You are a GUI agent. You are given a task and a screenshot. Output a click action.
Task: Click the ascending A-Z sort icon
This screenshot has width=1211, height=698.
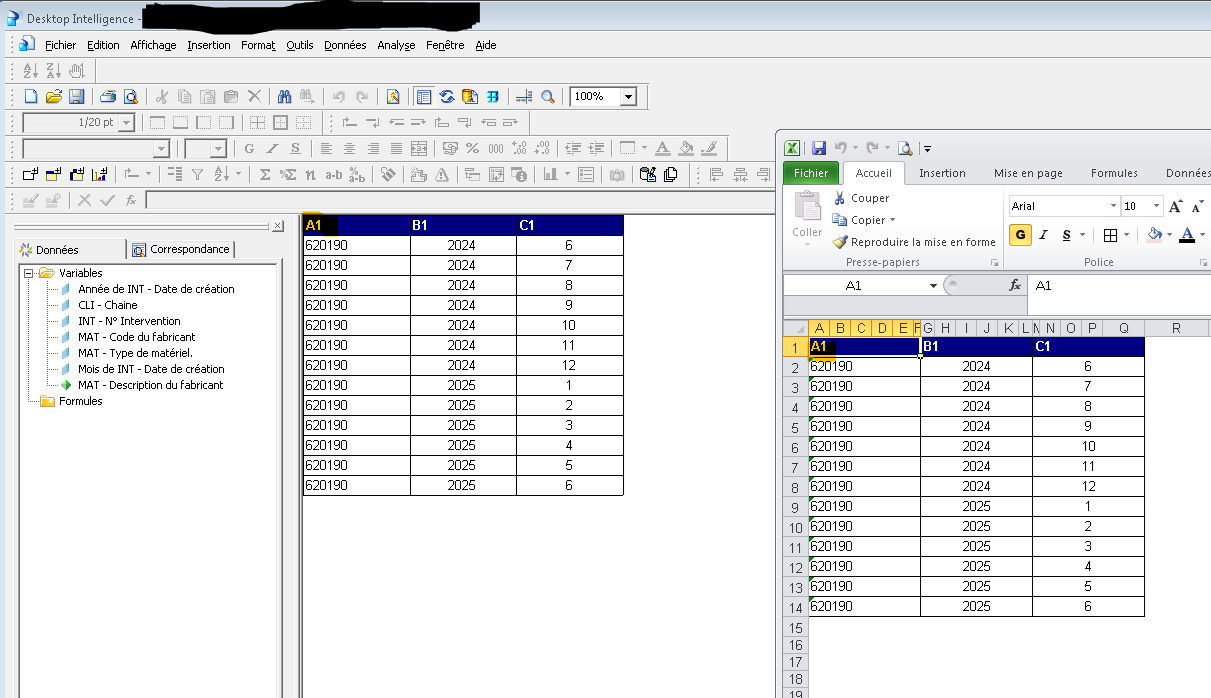pyautogui.click(x=30, y=70)
